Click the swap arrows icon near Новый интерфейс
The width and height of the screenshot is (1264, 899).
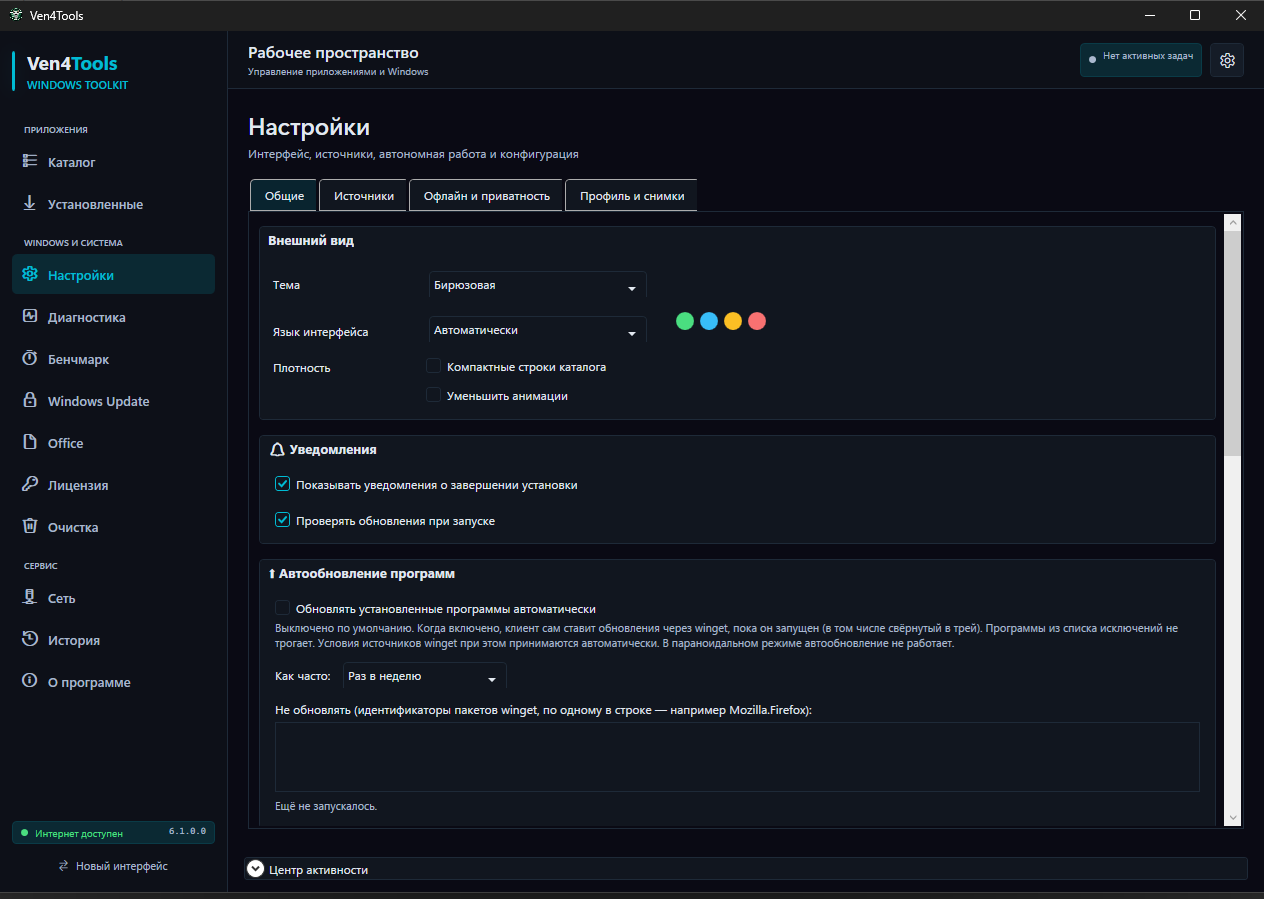[x=64, y=866]
